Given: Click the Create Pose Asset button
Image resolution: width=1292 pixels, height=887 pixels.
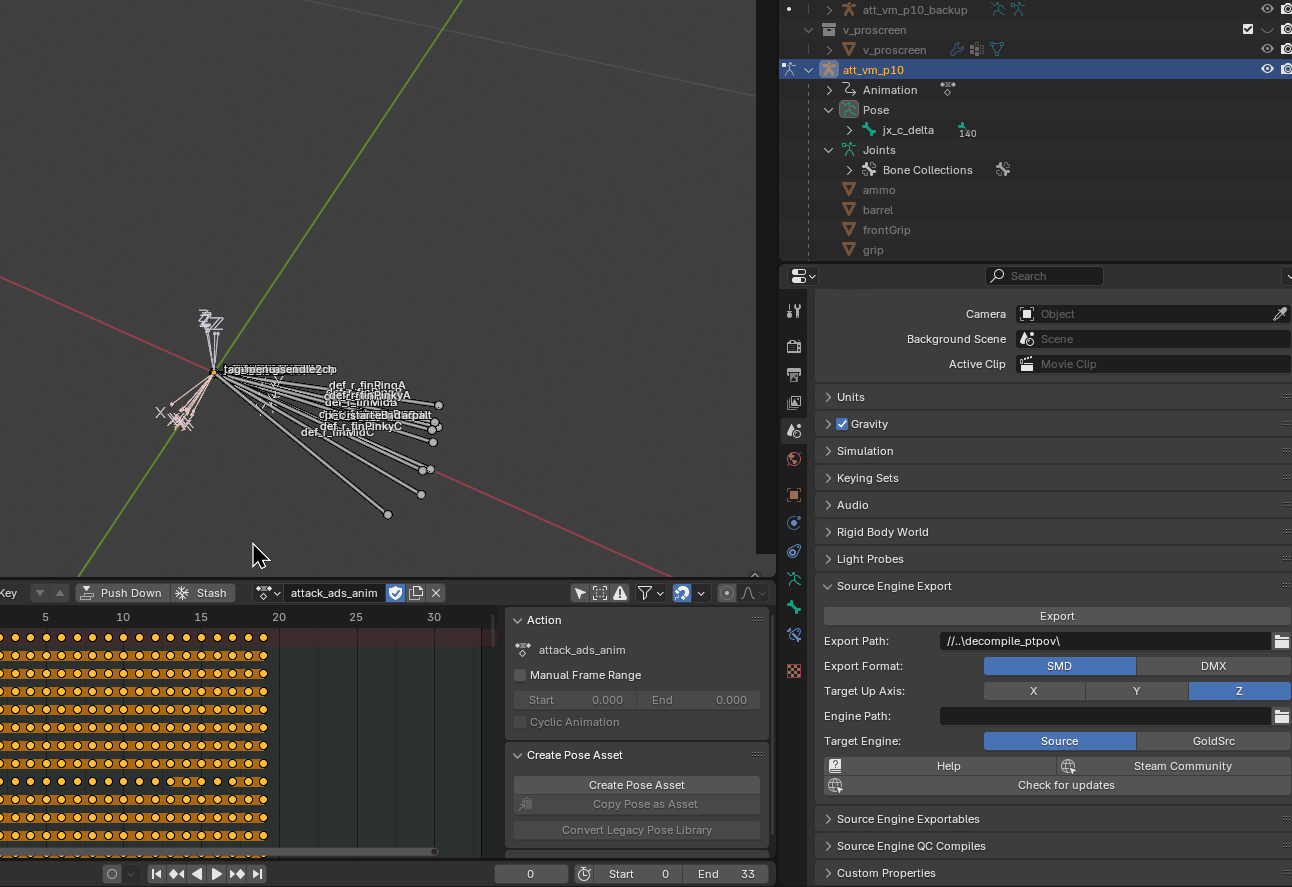Looking at the screenshot, I should point(636,785).
